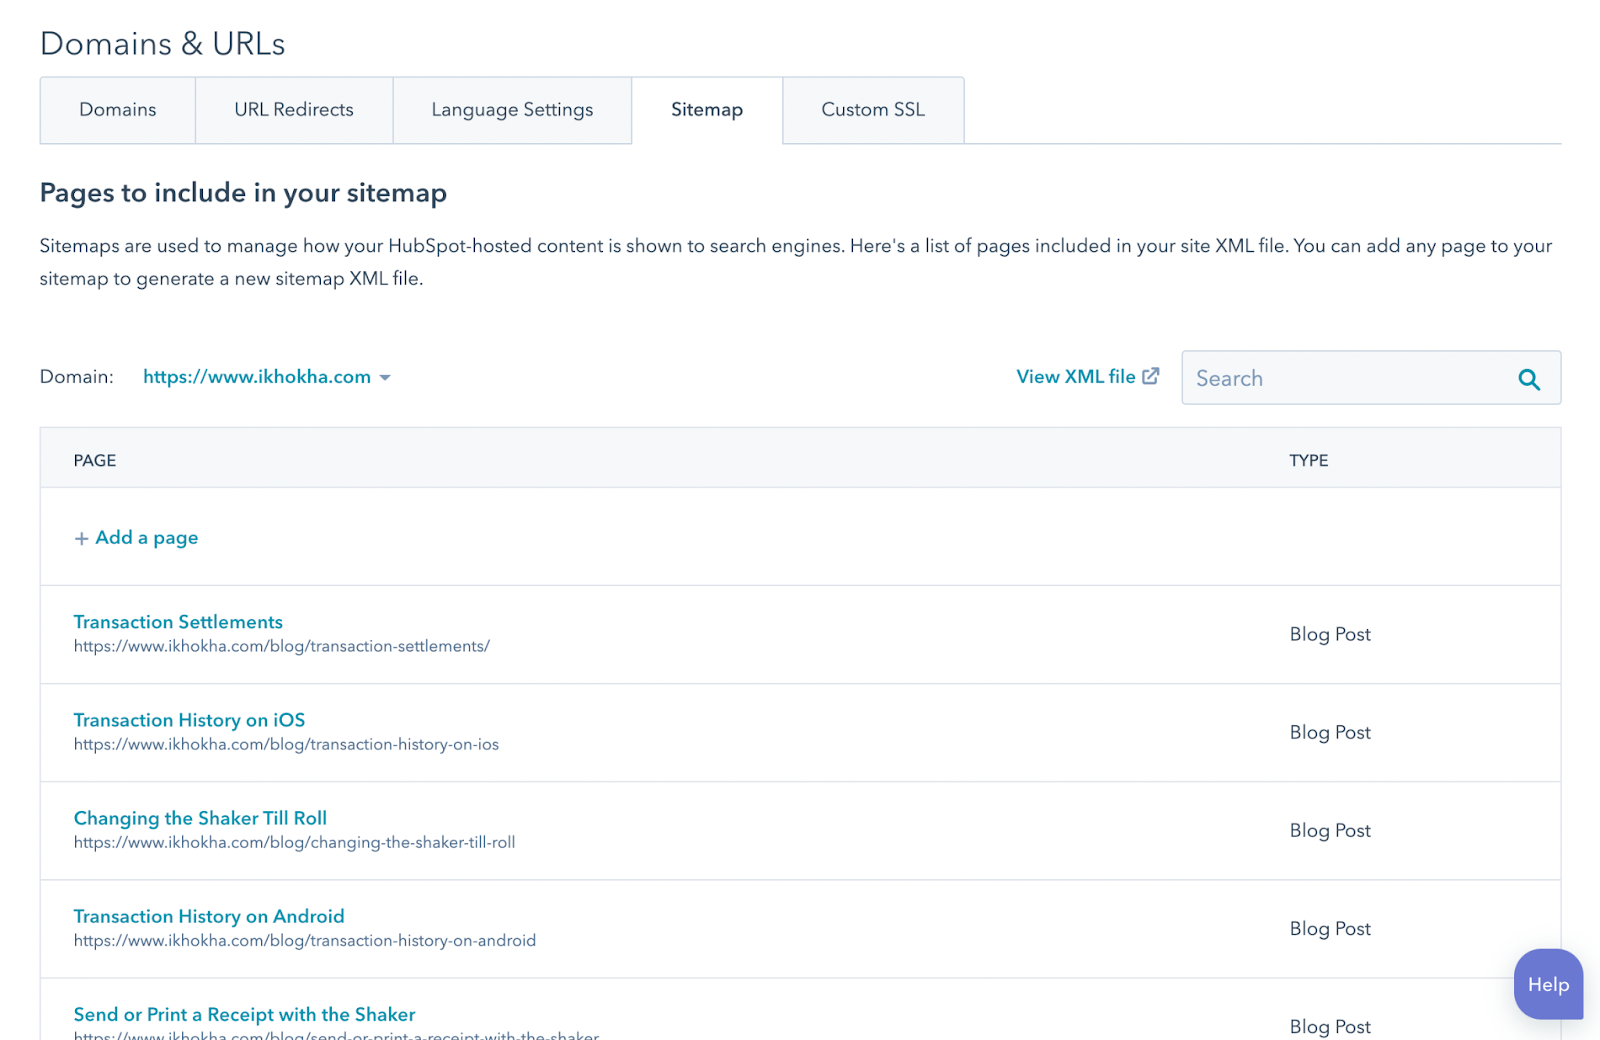Click the external link icon beside View XML file

pyautogui.click(x=1151, y=376)
